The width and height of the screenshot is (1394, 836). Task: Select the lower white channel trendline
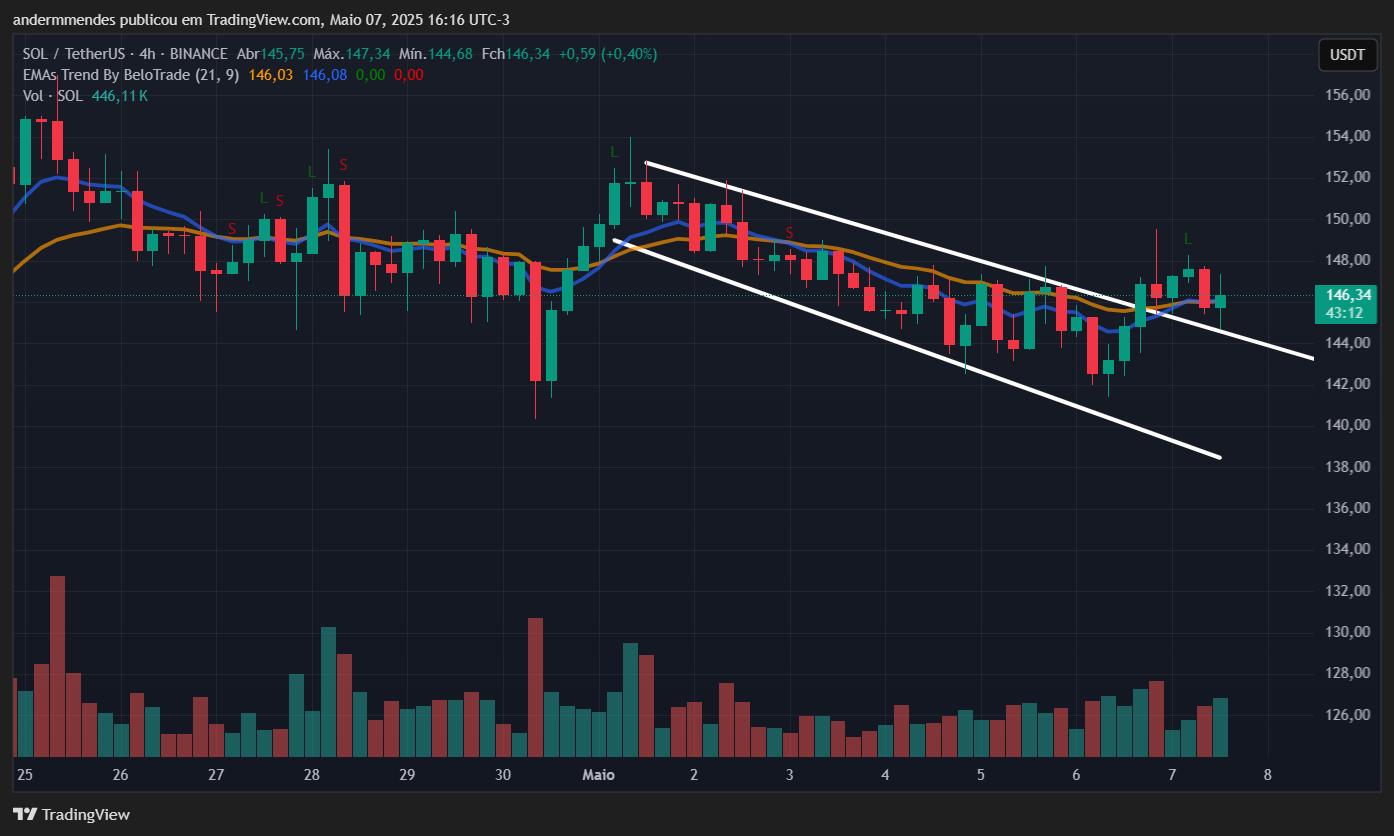[x=916, y=348]
